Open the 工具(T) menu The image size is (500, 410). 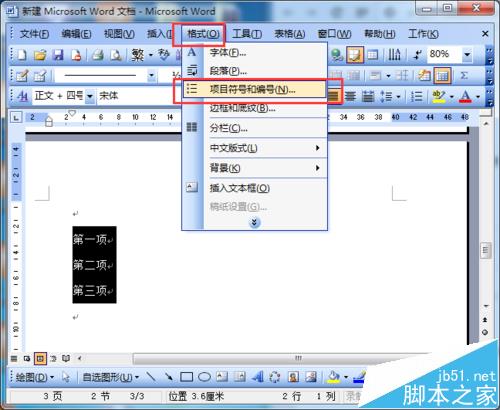click(x=247, y=34)
